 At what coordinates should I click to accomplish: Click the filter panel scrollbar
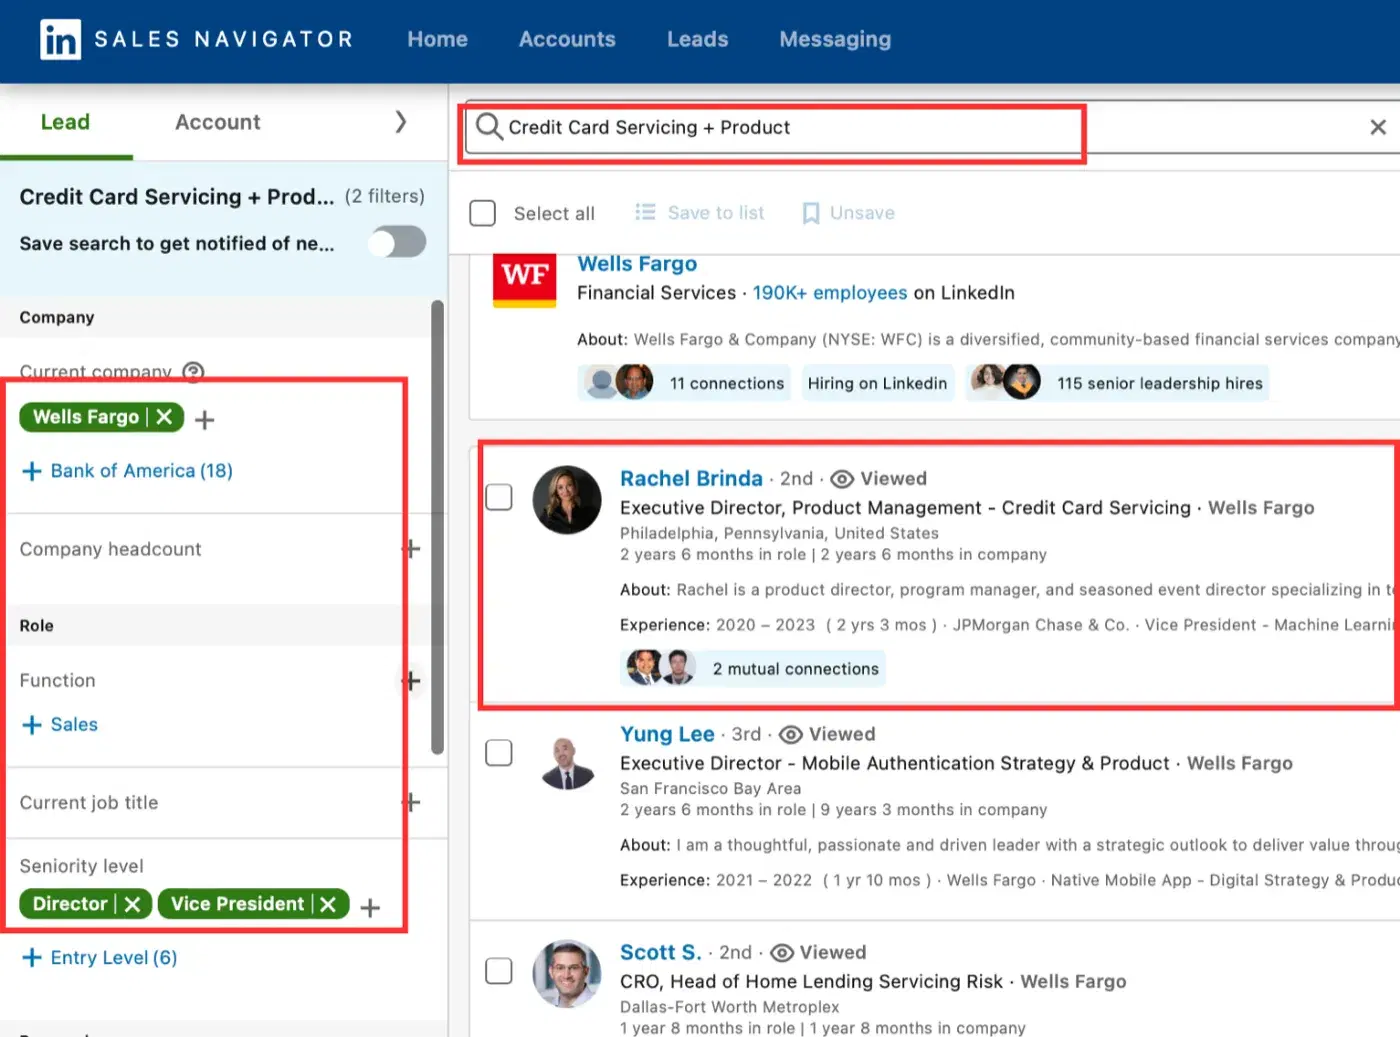(437, 527)
